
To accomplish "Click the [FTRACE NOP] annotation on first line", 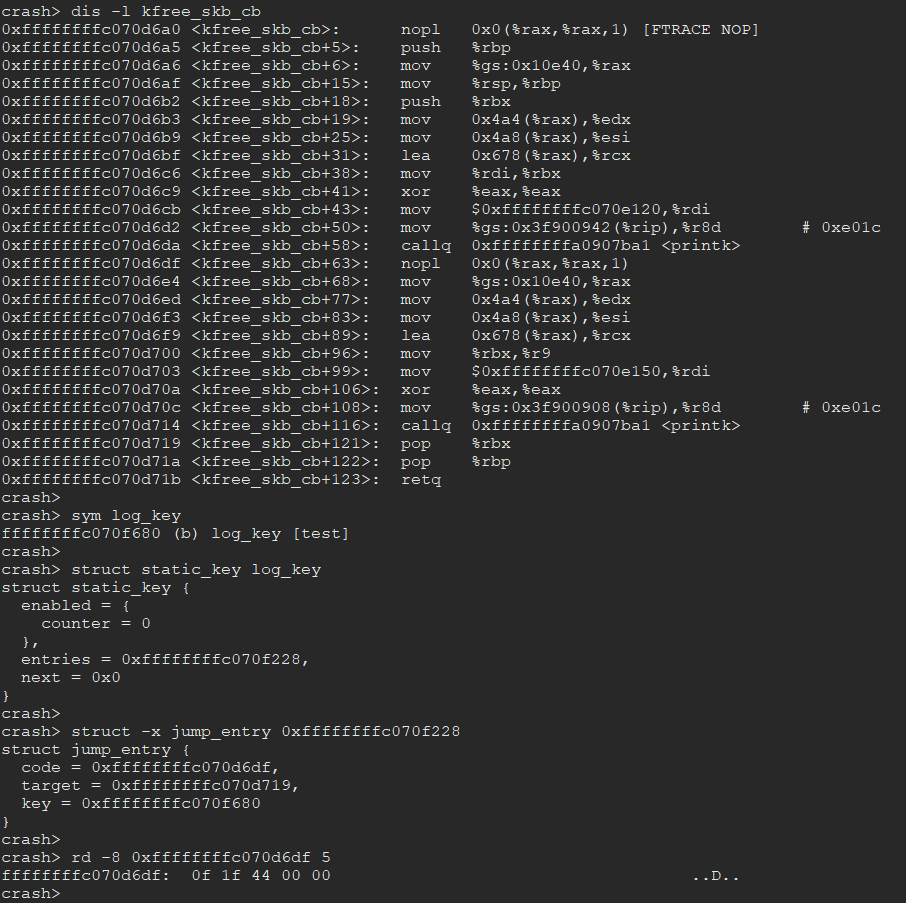I will [x=700, y=29].
